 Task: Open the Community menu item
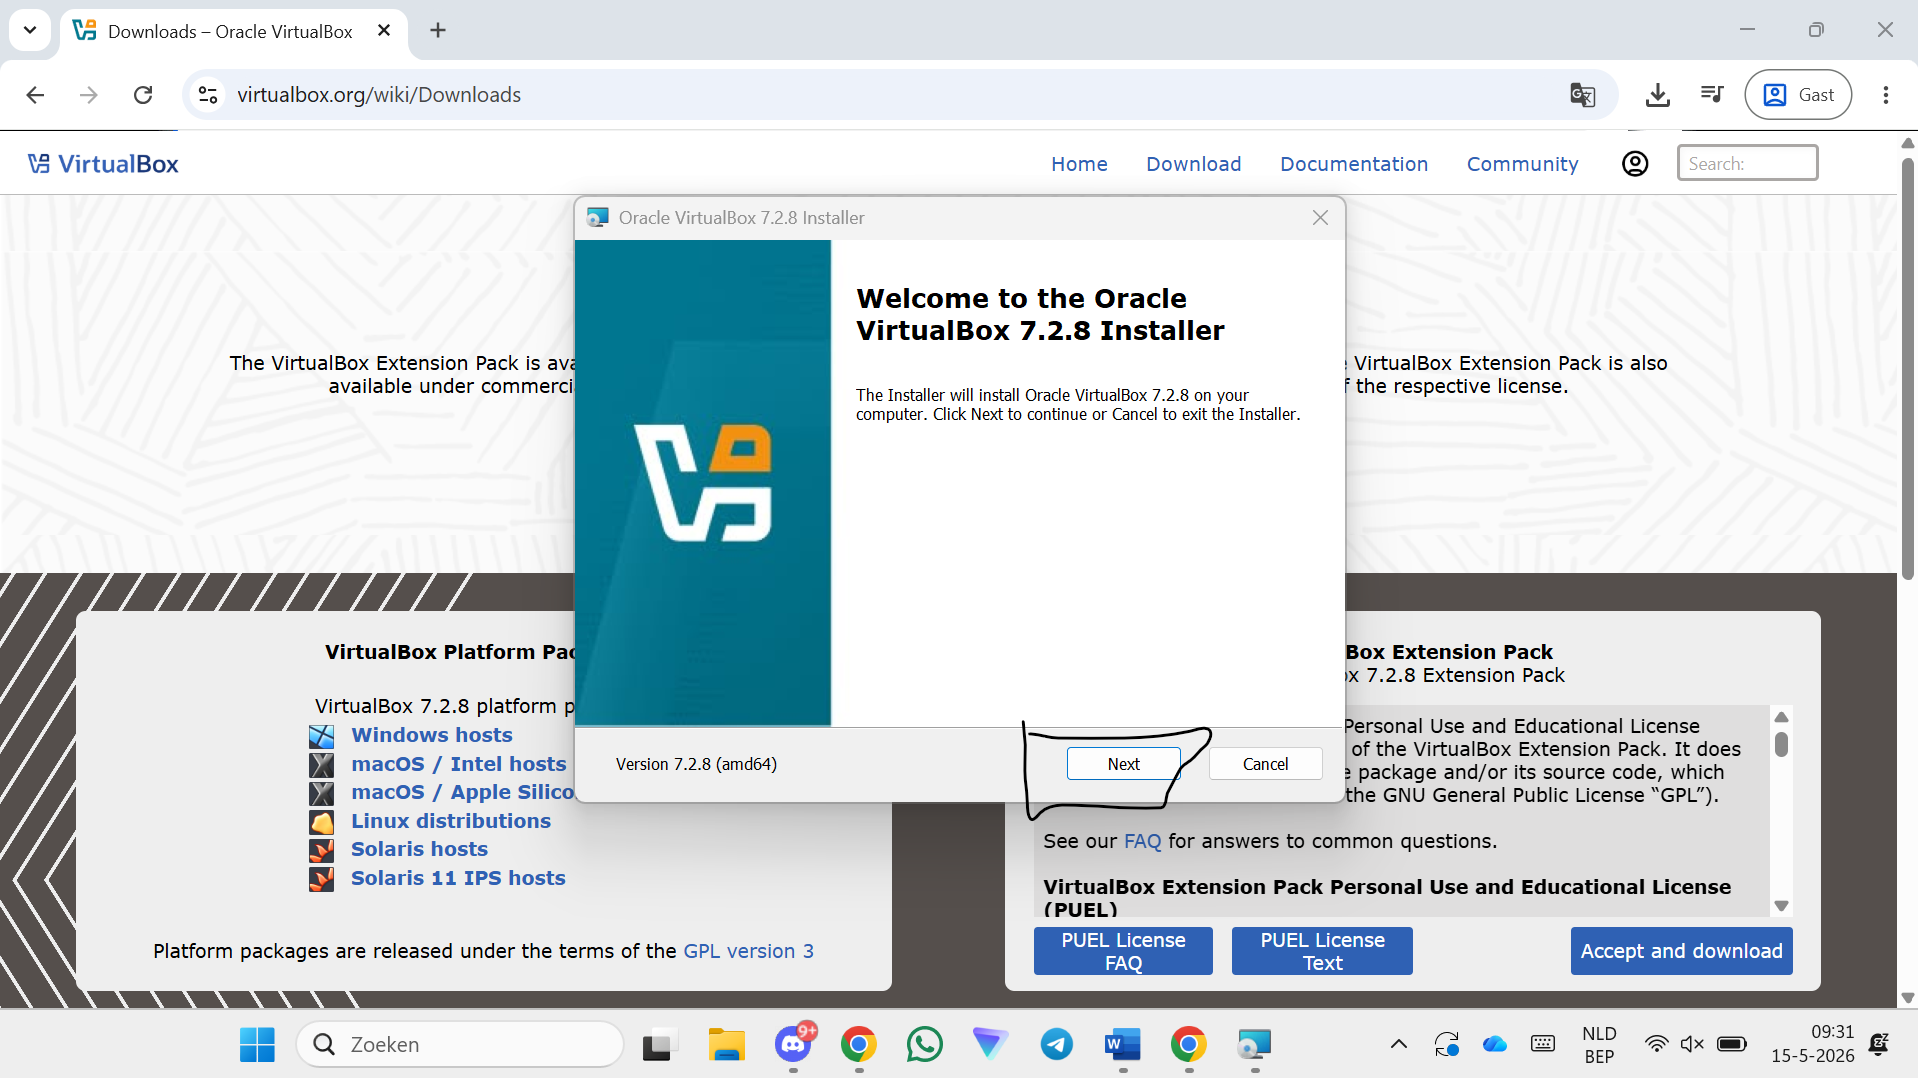pyautogui.click(x=1522, y=164)
